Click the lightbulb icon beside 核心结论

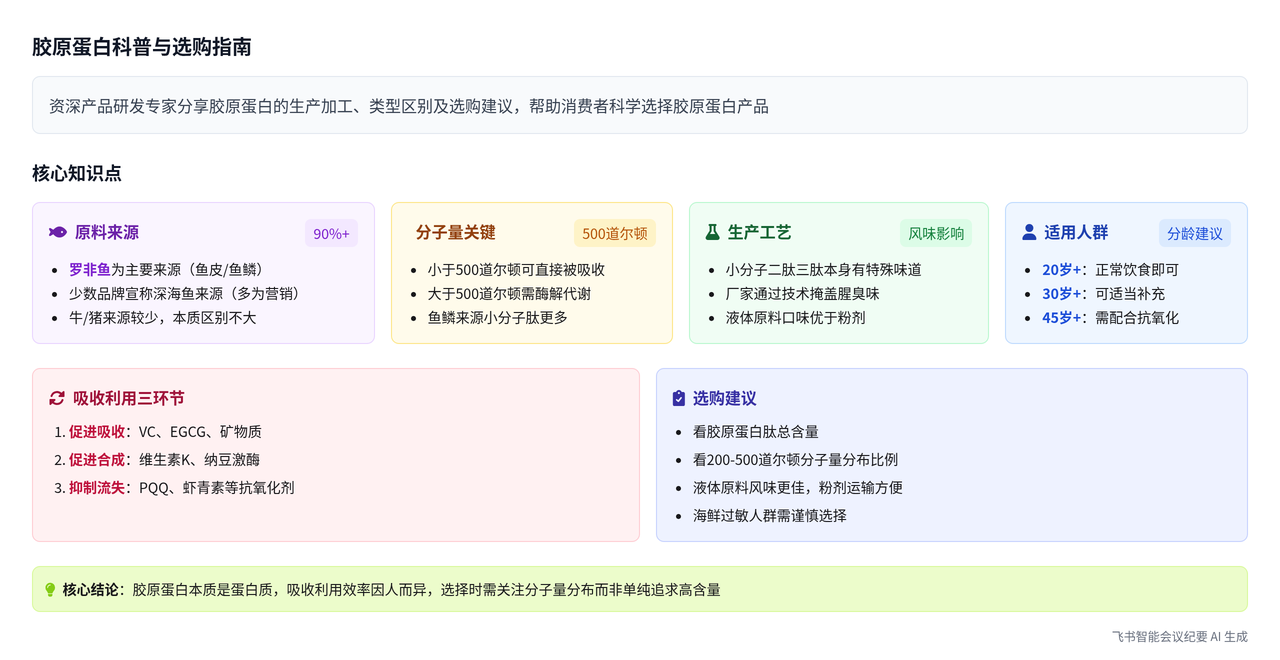(50, 590)
